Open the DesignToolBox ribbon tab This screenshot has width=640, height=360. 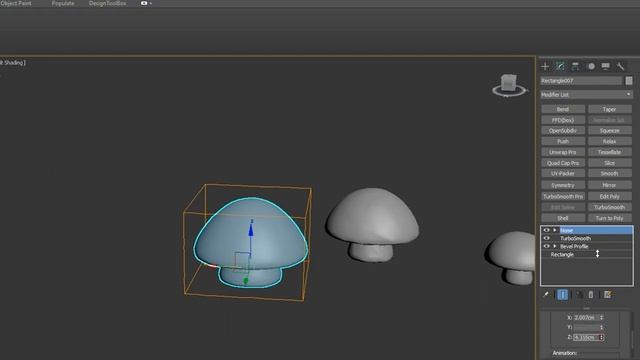pos(107,3)
